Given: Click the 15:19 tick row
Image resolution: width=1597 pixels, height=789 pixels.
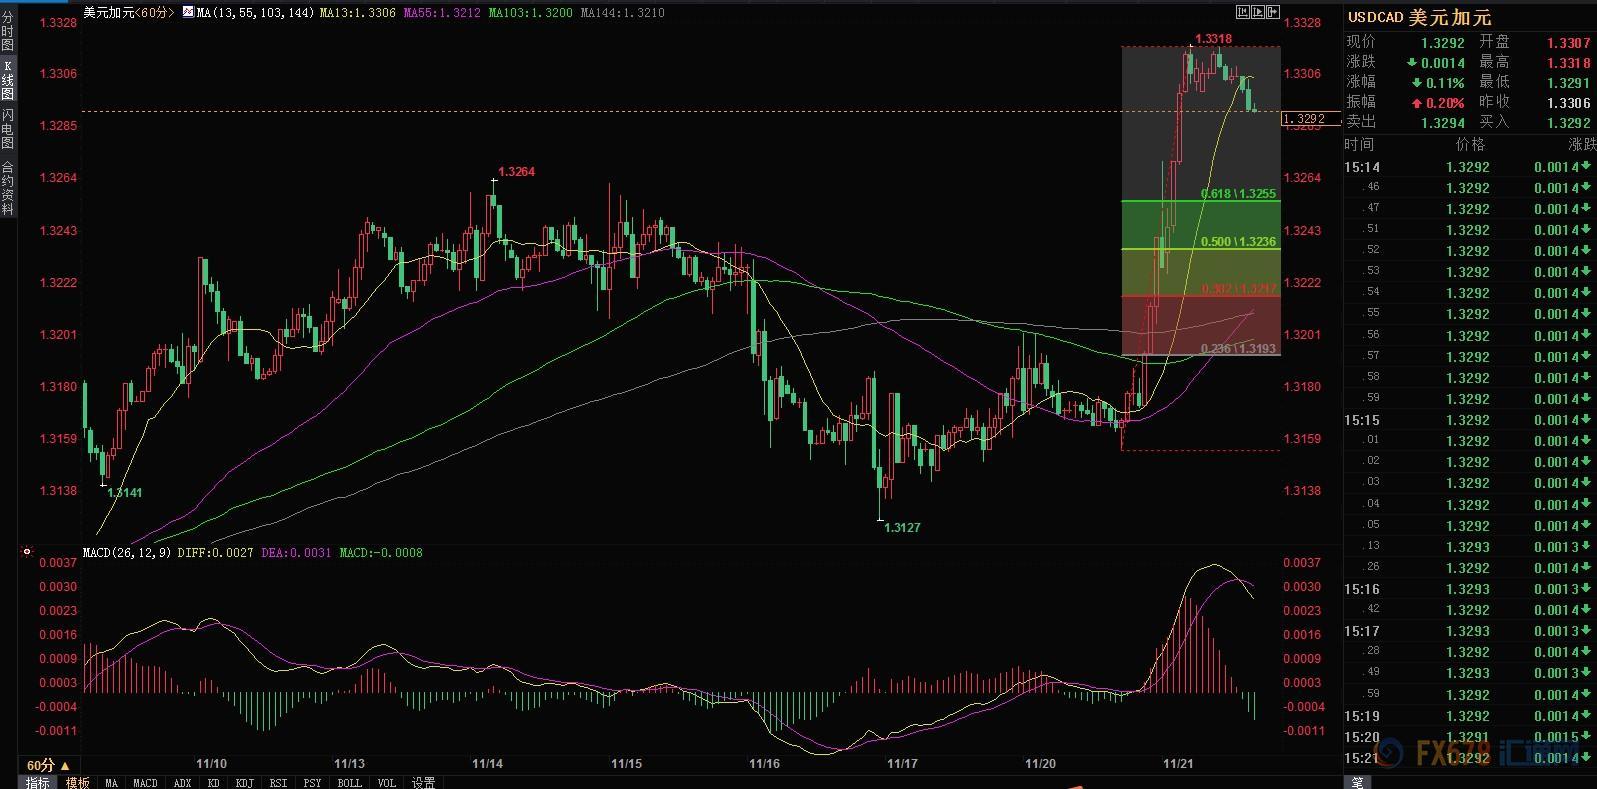Looking at the screenshot, I should point(1470,716).
